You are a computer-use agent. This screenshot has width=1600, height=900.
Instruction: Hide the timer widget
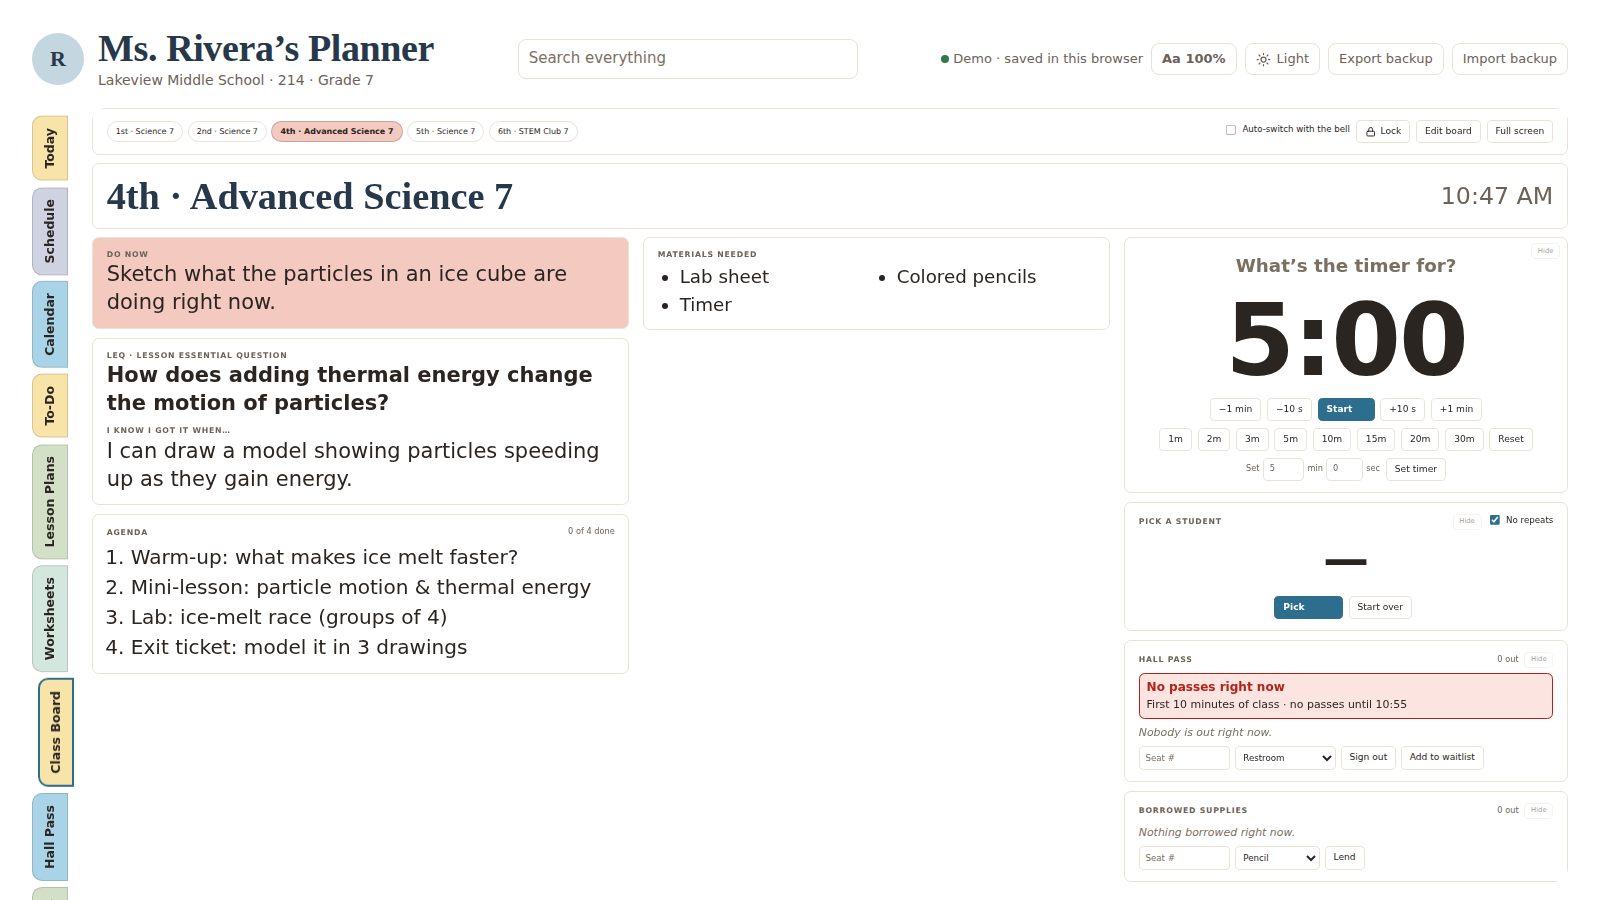[1545, 251]
